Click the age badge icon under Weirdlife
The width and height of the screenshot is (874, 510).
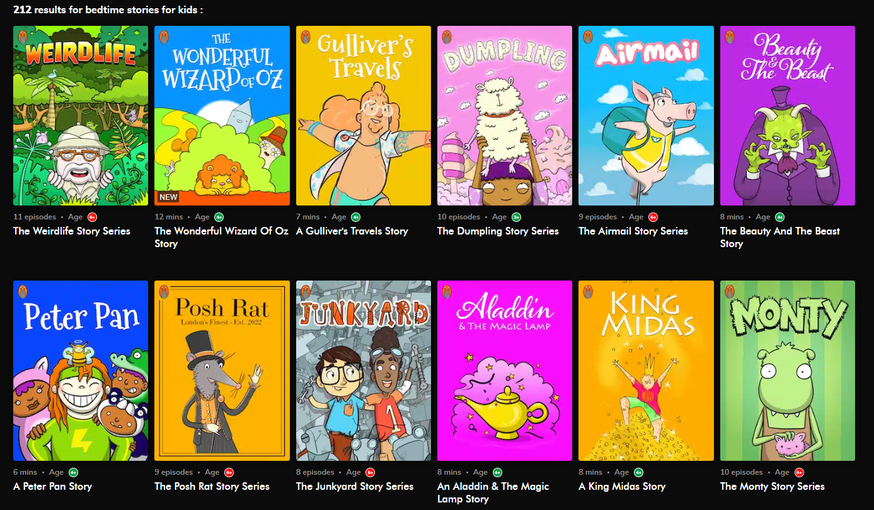92,217
